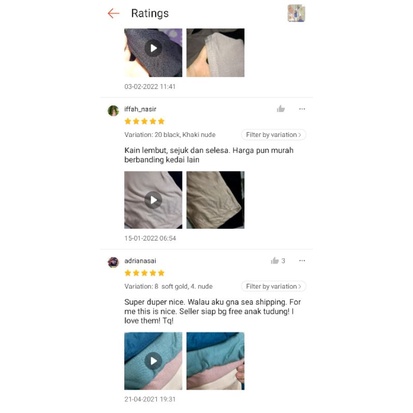Expand Filter by variation for 20 black, Khaki nude
Image resolution: width=413 pixels, height=413 pixels.
pos(273,135)
